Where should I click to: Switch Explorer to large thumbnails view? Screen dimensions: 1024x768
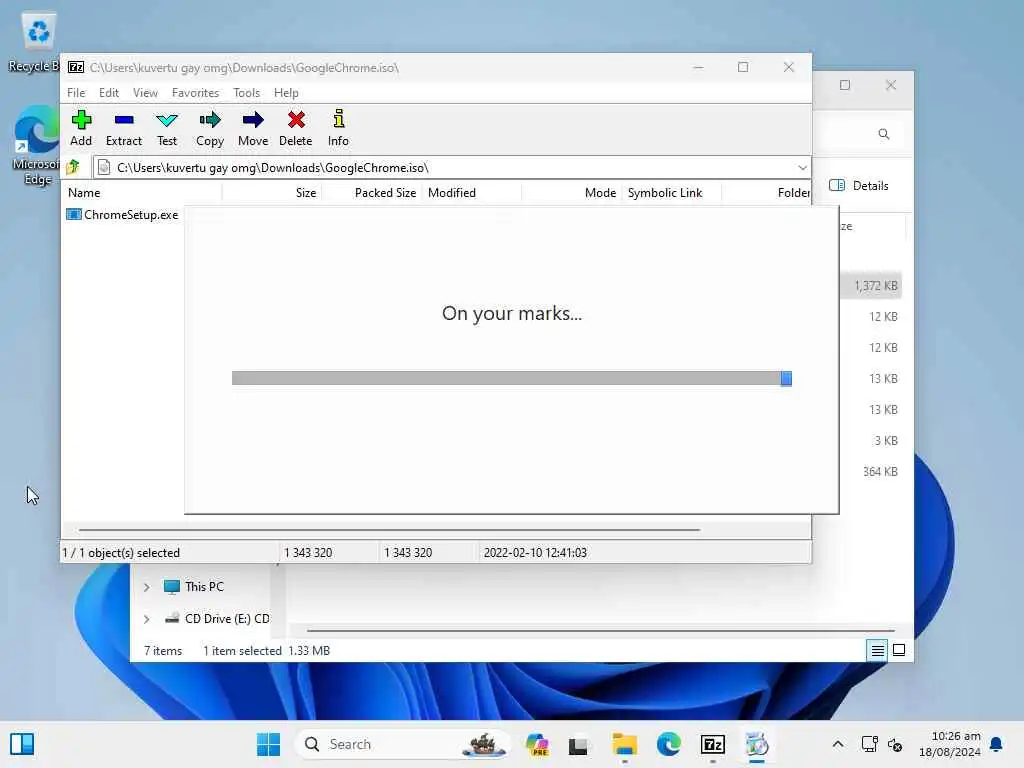tap(899, 650)
